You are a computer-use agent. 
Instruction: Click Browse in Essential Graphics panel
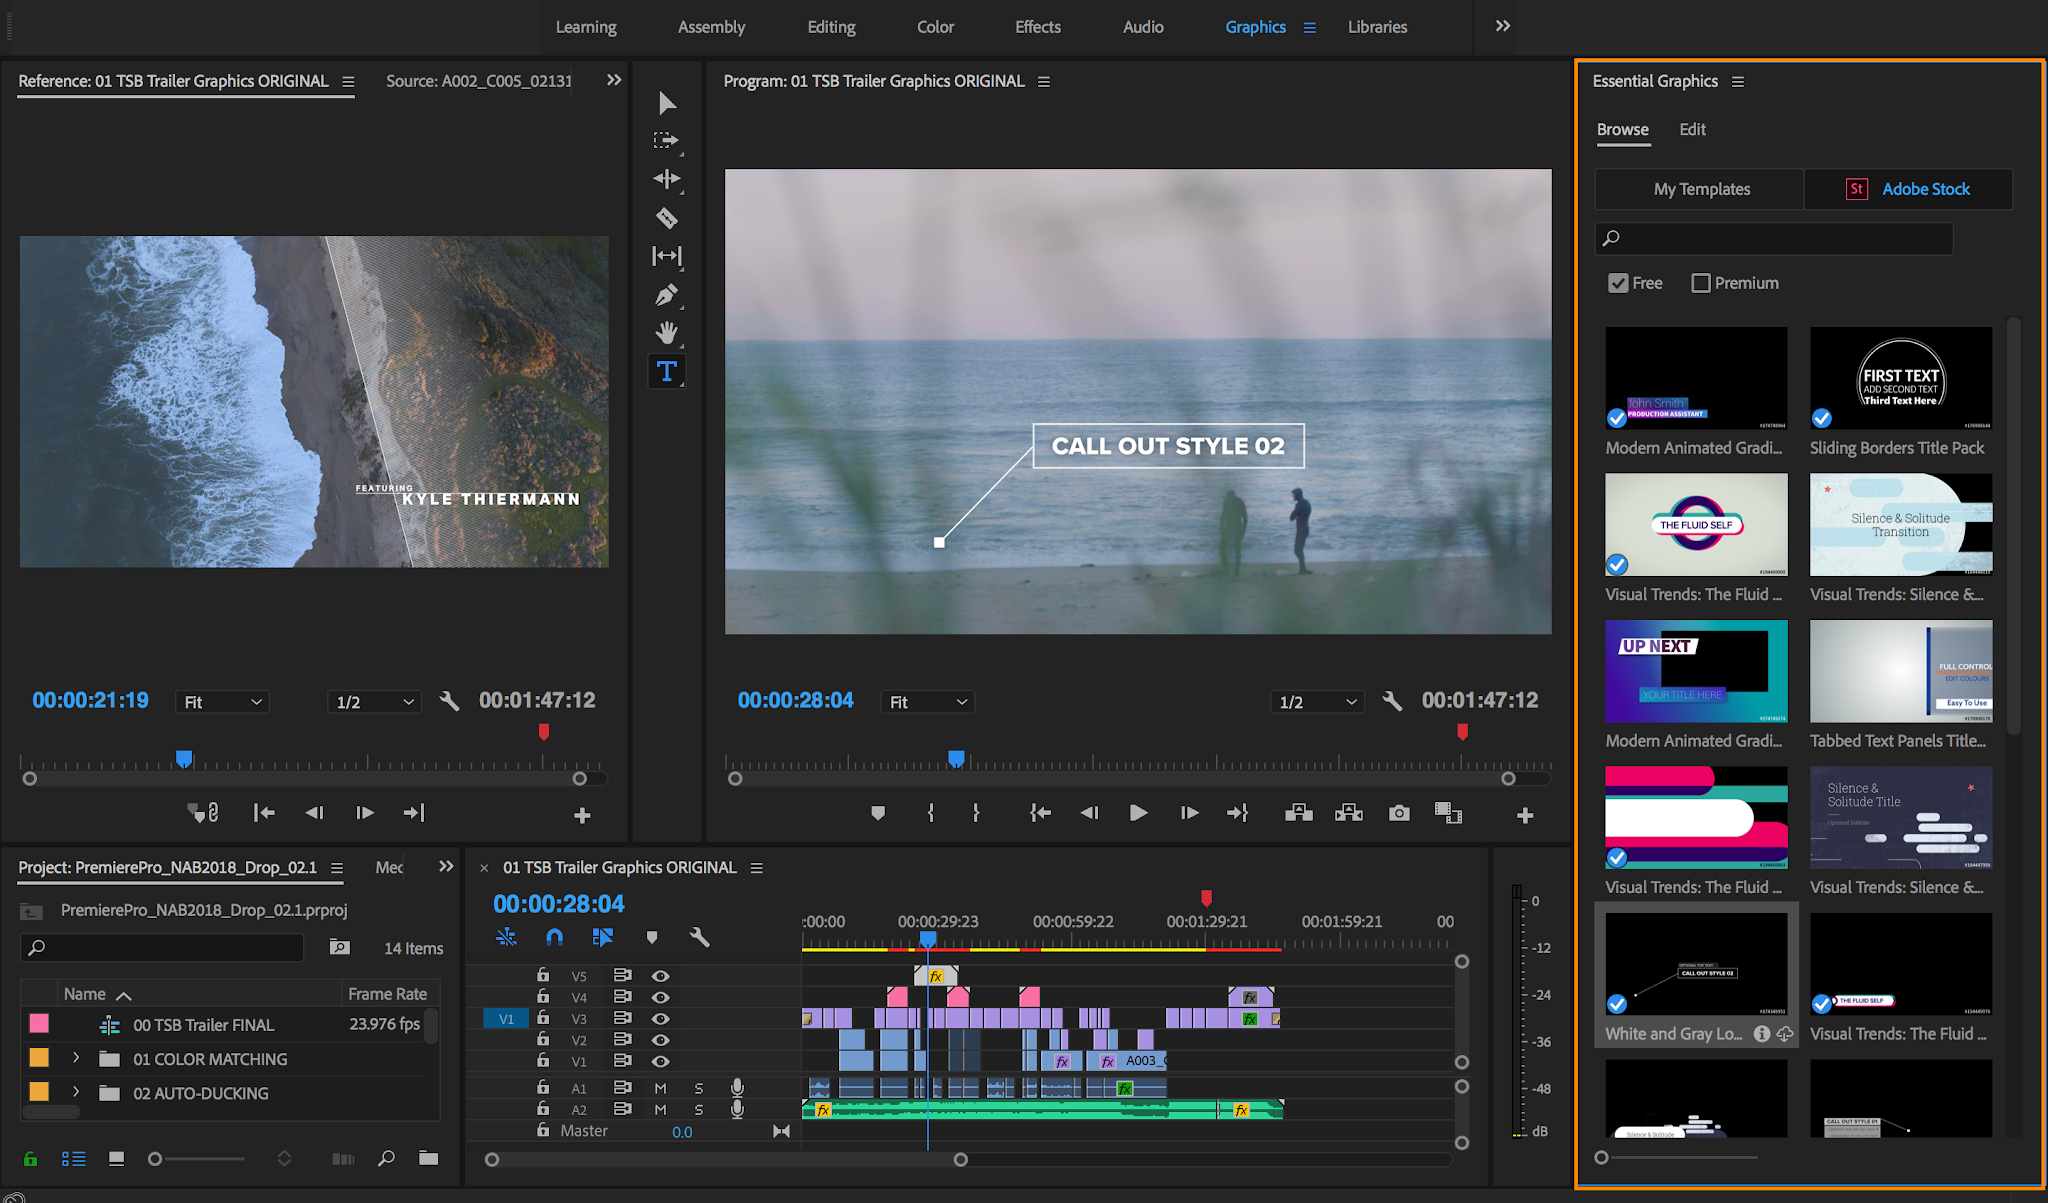[1624, 129]
